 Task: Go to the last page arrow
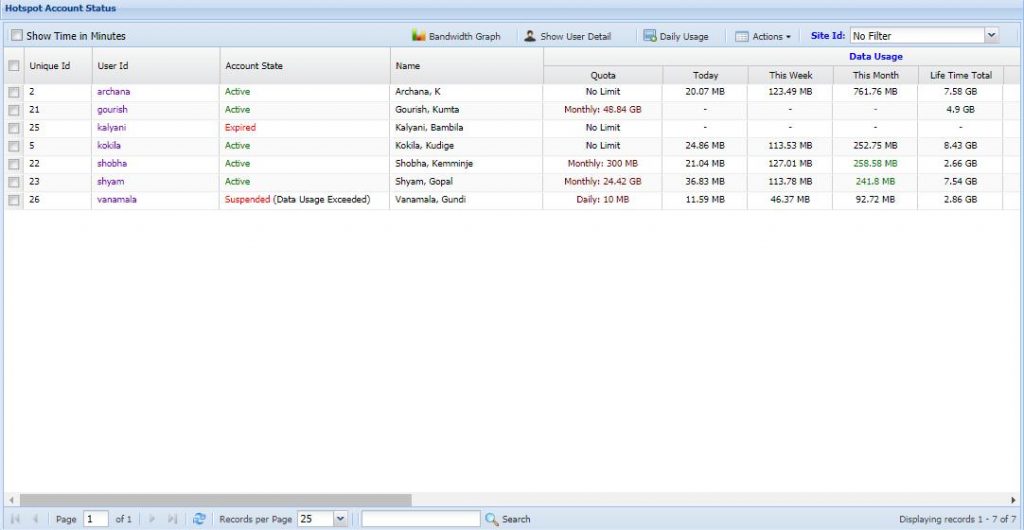[172, 519]
